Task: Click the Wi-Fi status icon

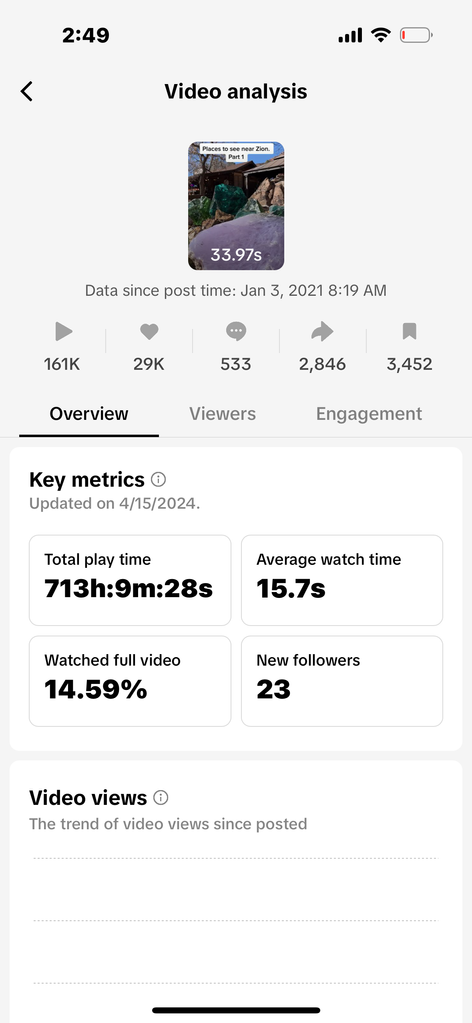Action: (381, 35)
